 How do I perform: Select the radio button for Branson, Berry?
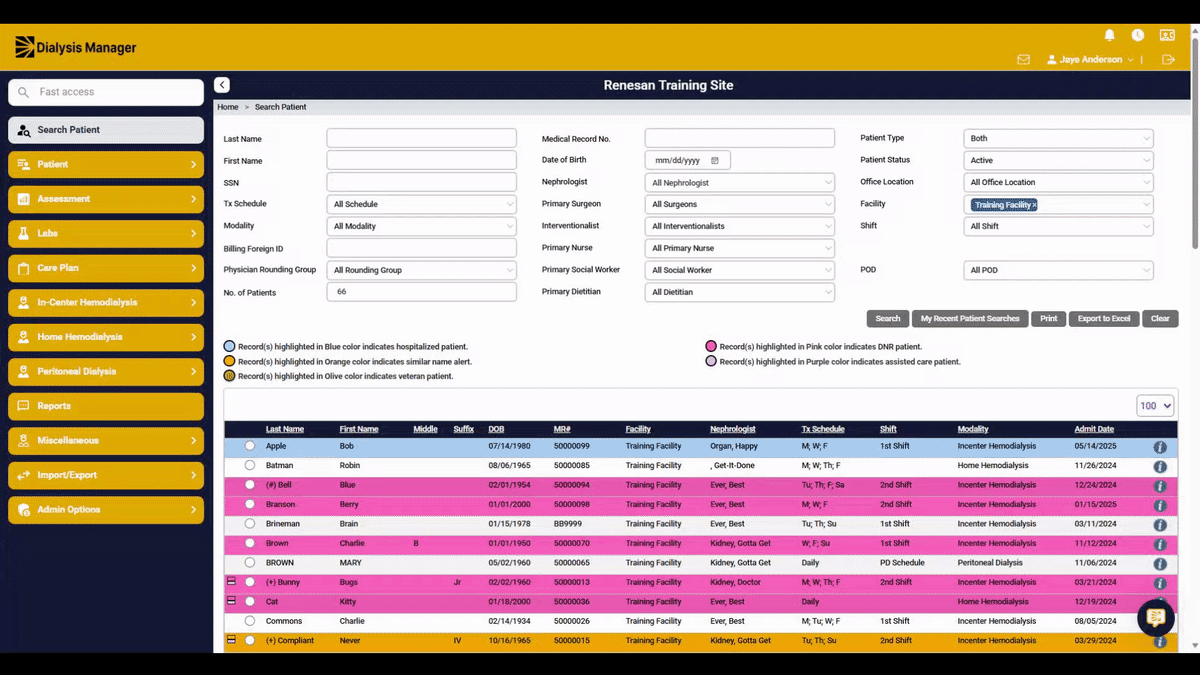point(250,504)
